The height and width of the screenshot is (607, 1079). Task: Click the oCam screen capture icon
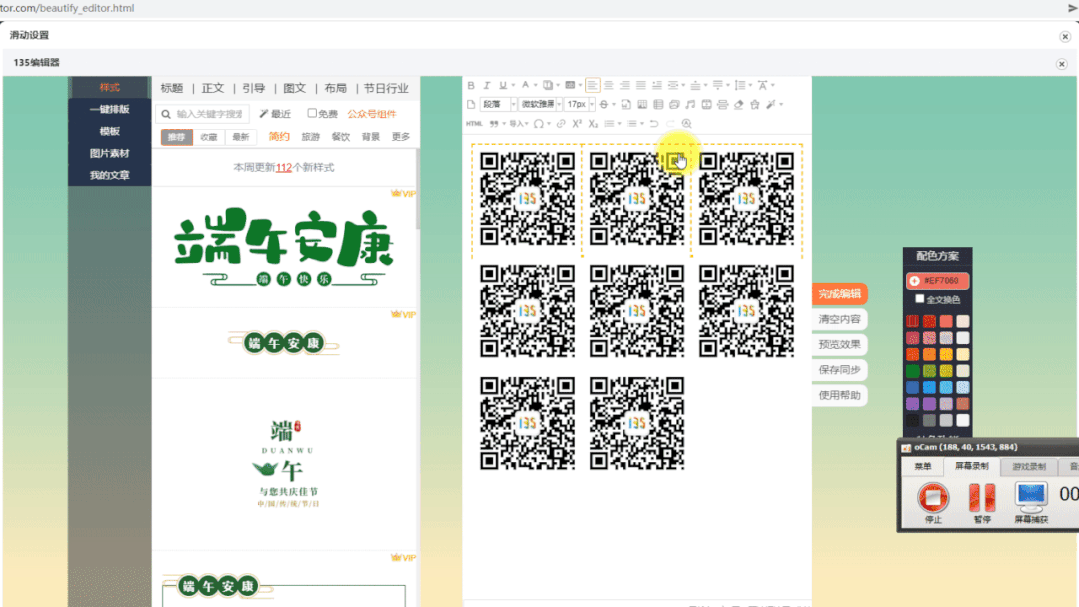click(x=1031, y=497)
